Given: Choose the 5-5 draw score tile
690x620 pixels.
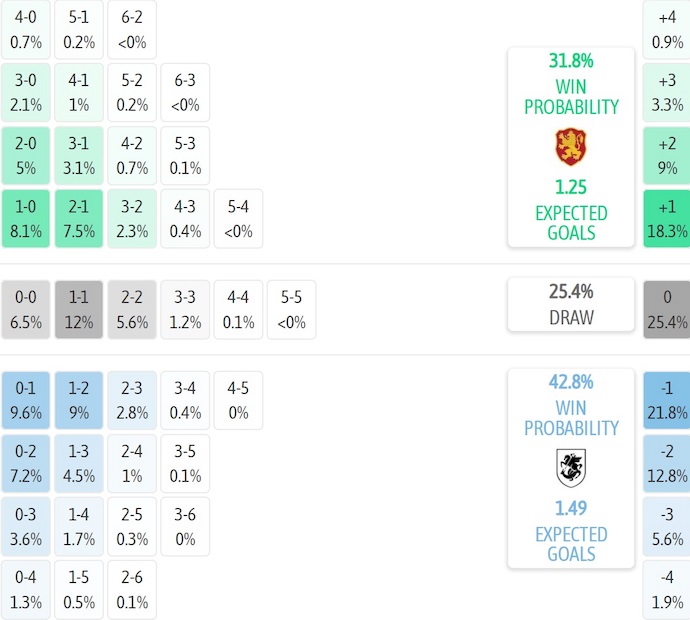Looking at the screenshot, I should (x=291, y=310).
